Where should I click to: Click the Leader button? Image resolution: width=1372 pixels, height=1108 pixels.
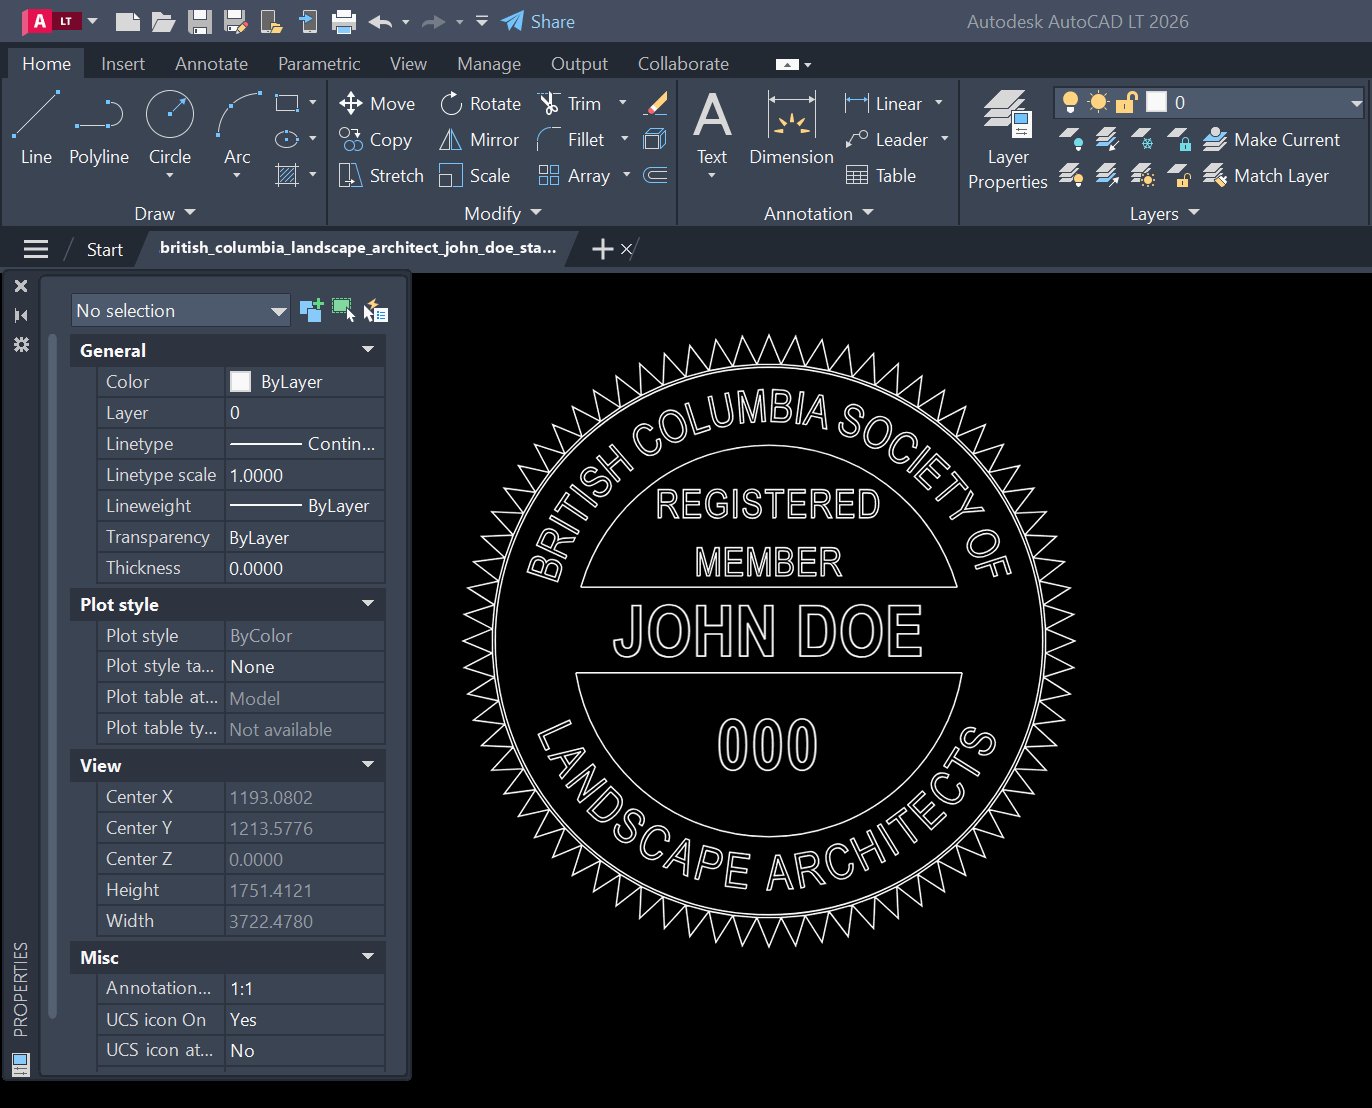887,140
